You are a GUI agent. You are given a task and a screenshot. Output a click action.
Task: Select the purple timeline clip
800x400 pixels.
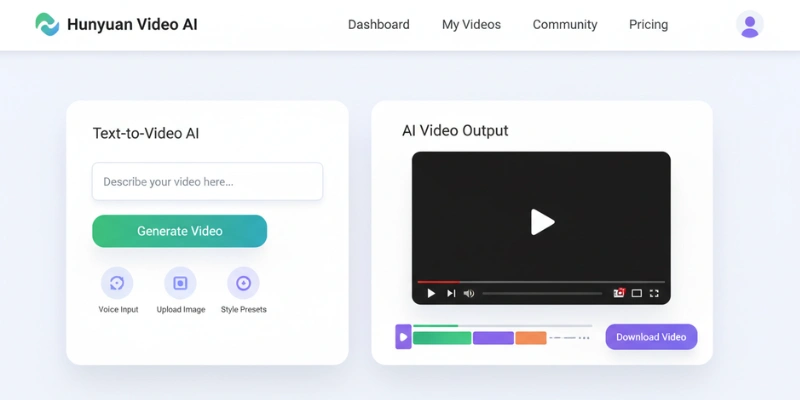[x=493, y=338]
